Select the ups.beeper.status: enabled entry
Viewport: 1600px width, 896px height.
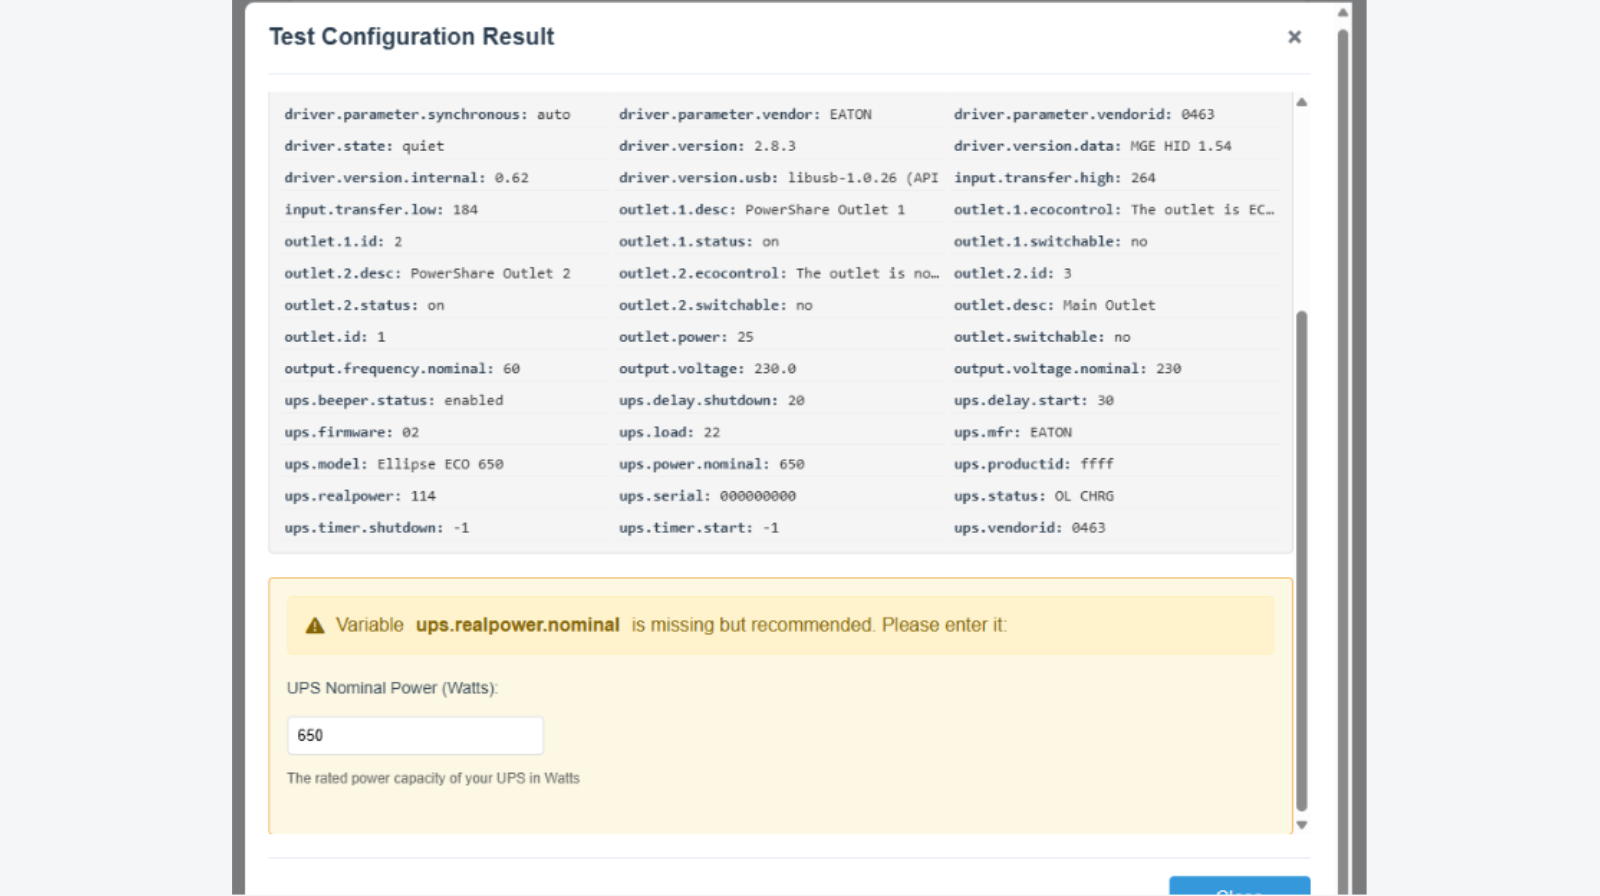click(x=394, y=400)
